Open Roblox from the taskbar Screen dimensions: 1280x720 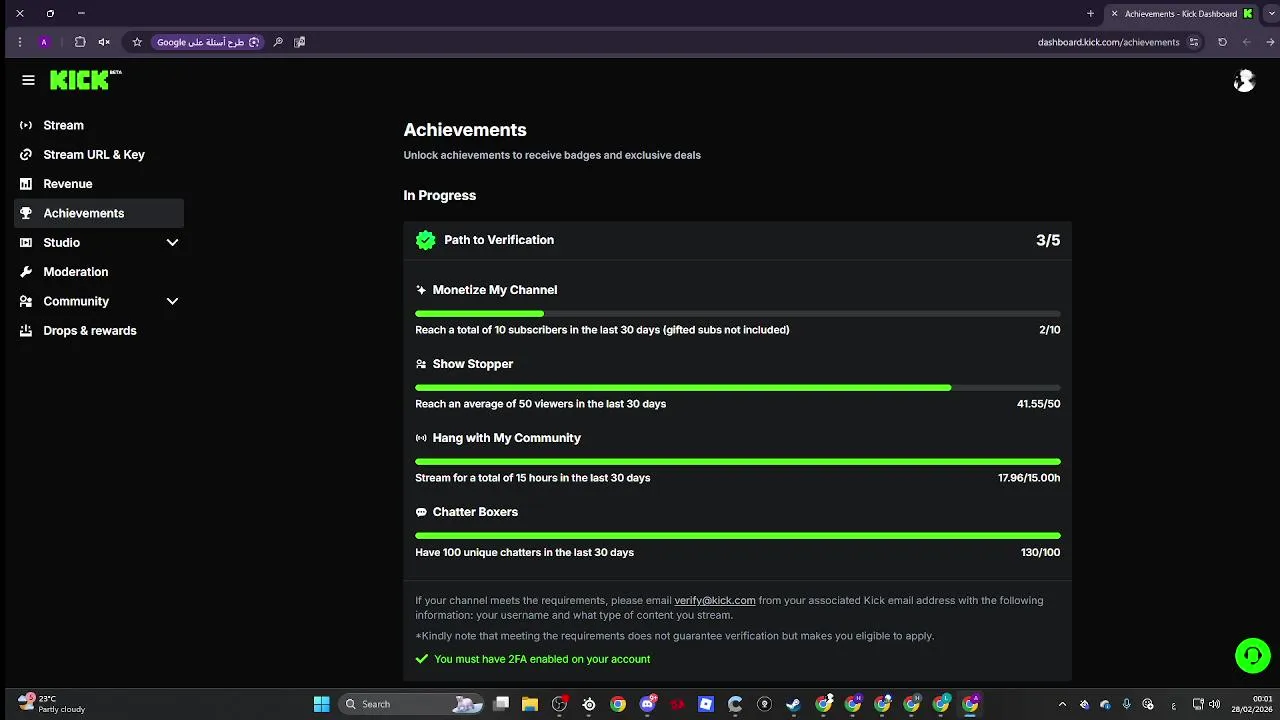point(706,704)
